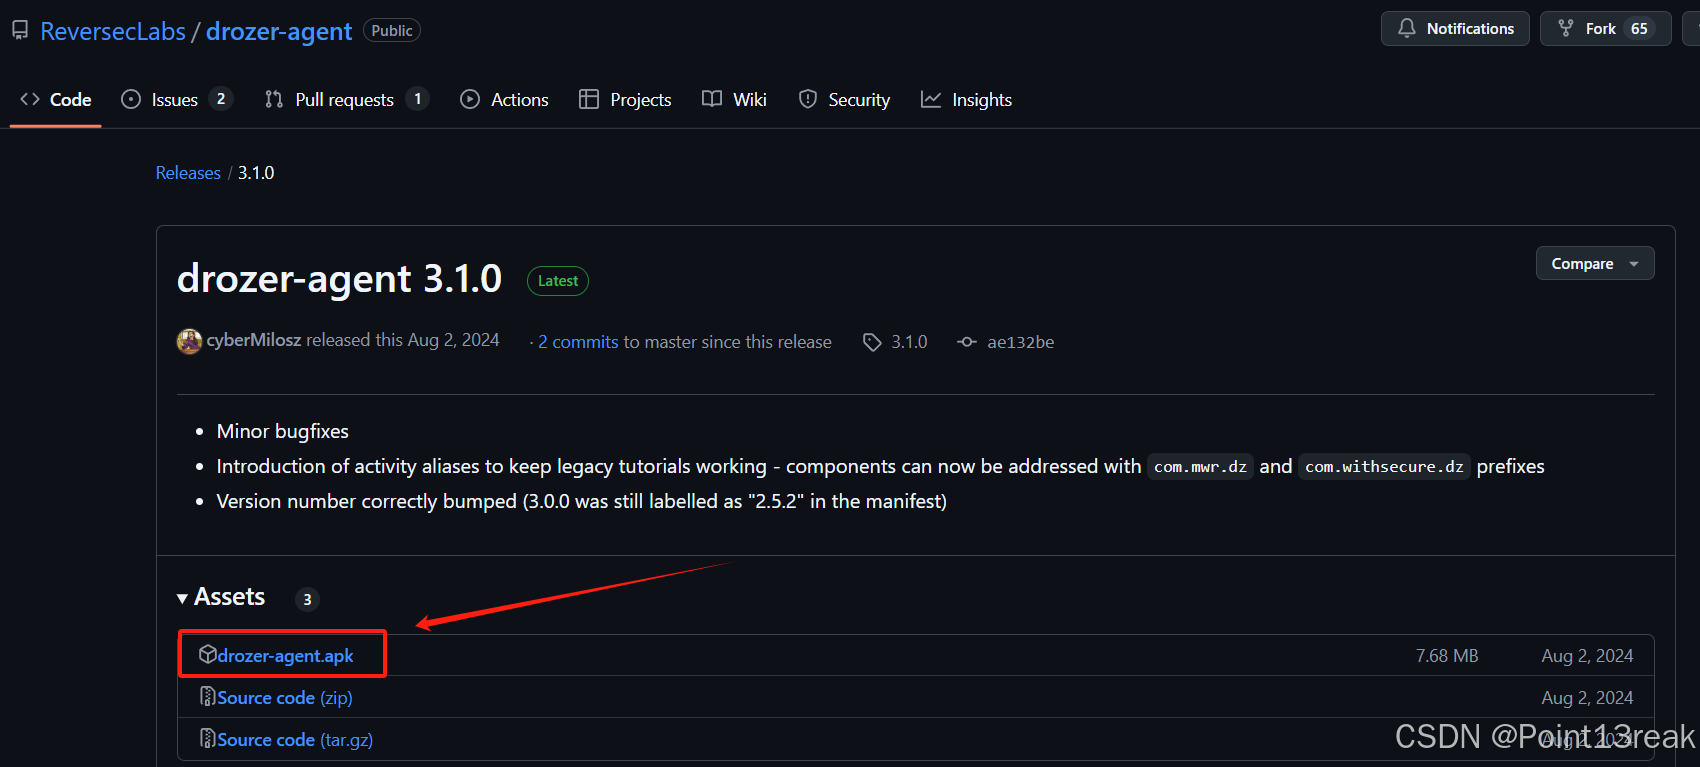Open the ReversecLabs owner link
Screen dimensions: 1700x767
(113, 31)
